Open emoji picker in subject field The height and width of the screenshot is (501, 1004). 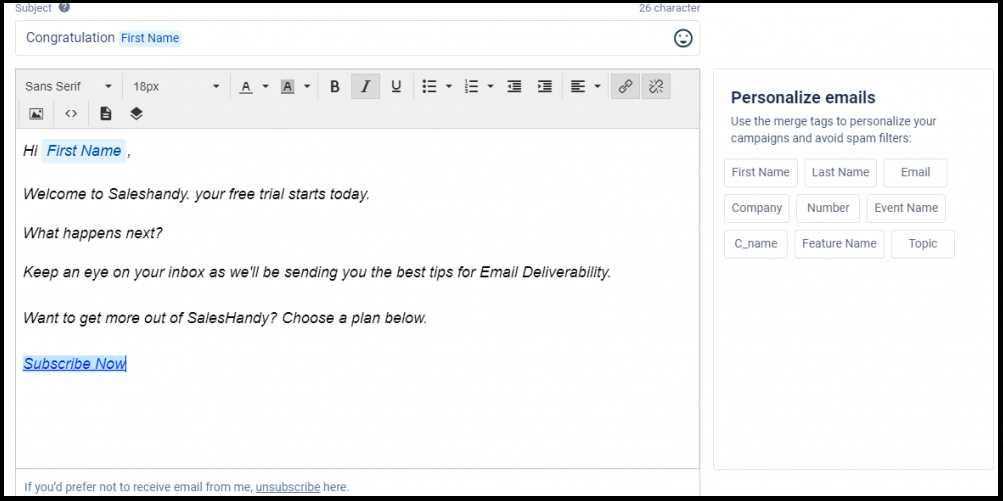pyautogui.click(x=683, y=38)
